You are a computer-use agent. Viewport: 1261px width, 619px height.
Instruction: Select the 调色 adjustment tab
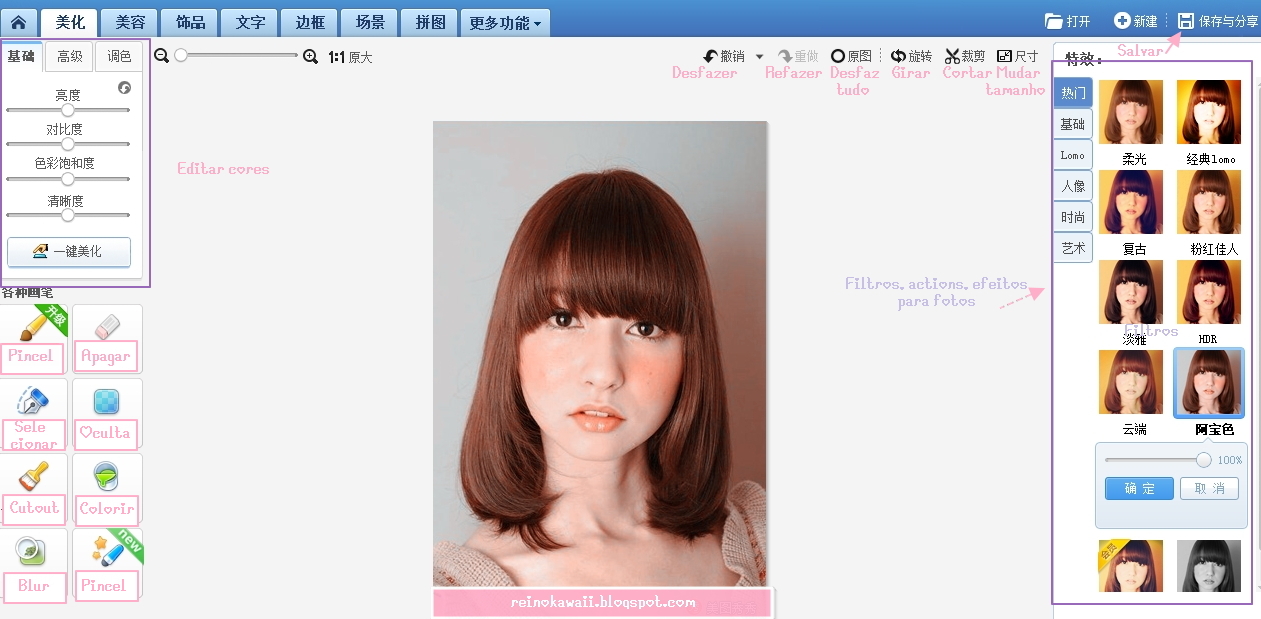point(119,57)
